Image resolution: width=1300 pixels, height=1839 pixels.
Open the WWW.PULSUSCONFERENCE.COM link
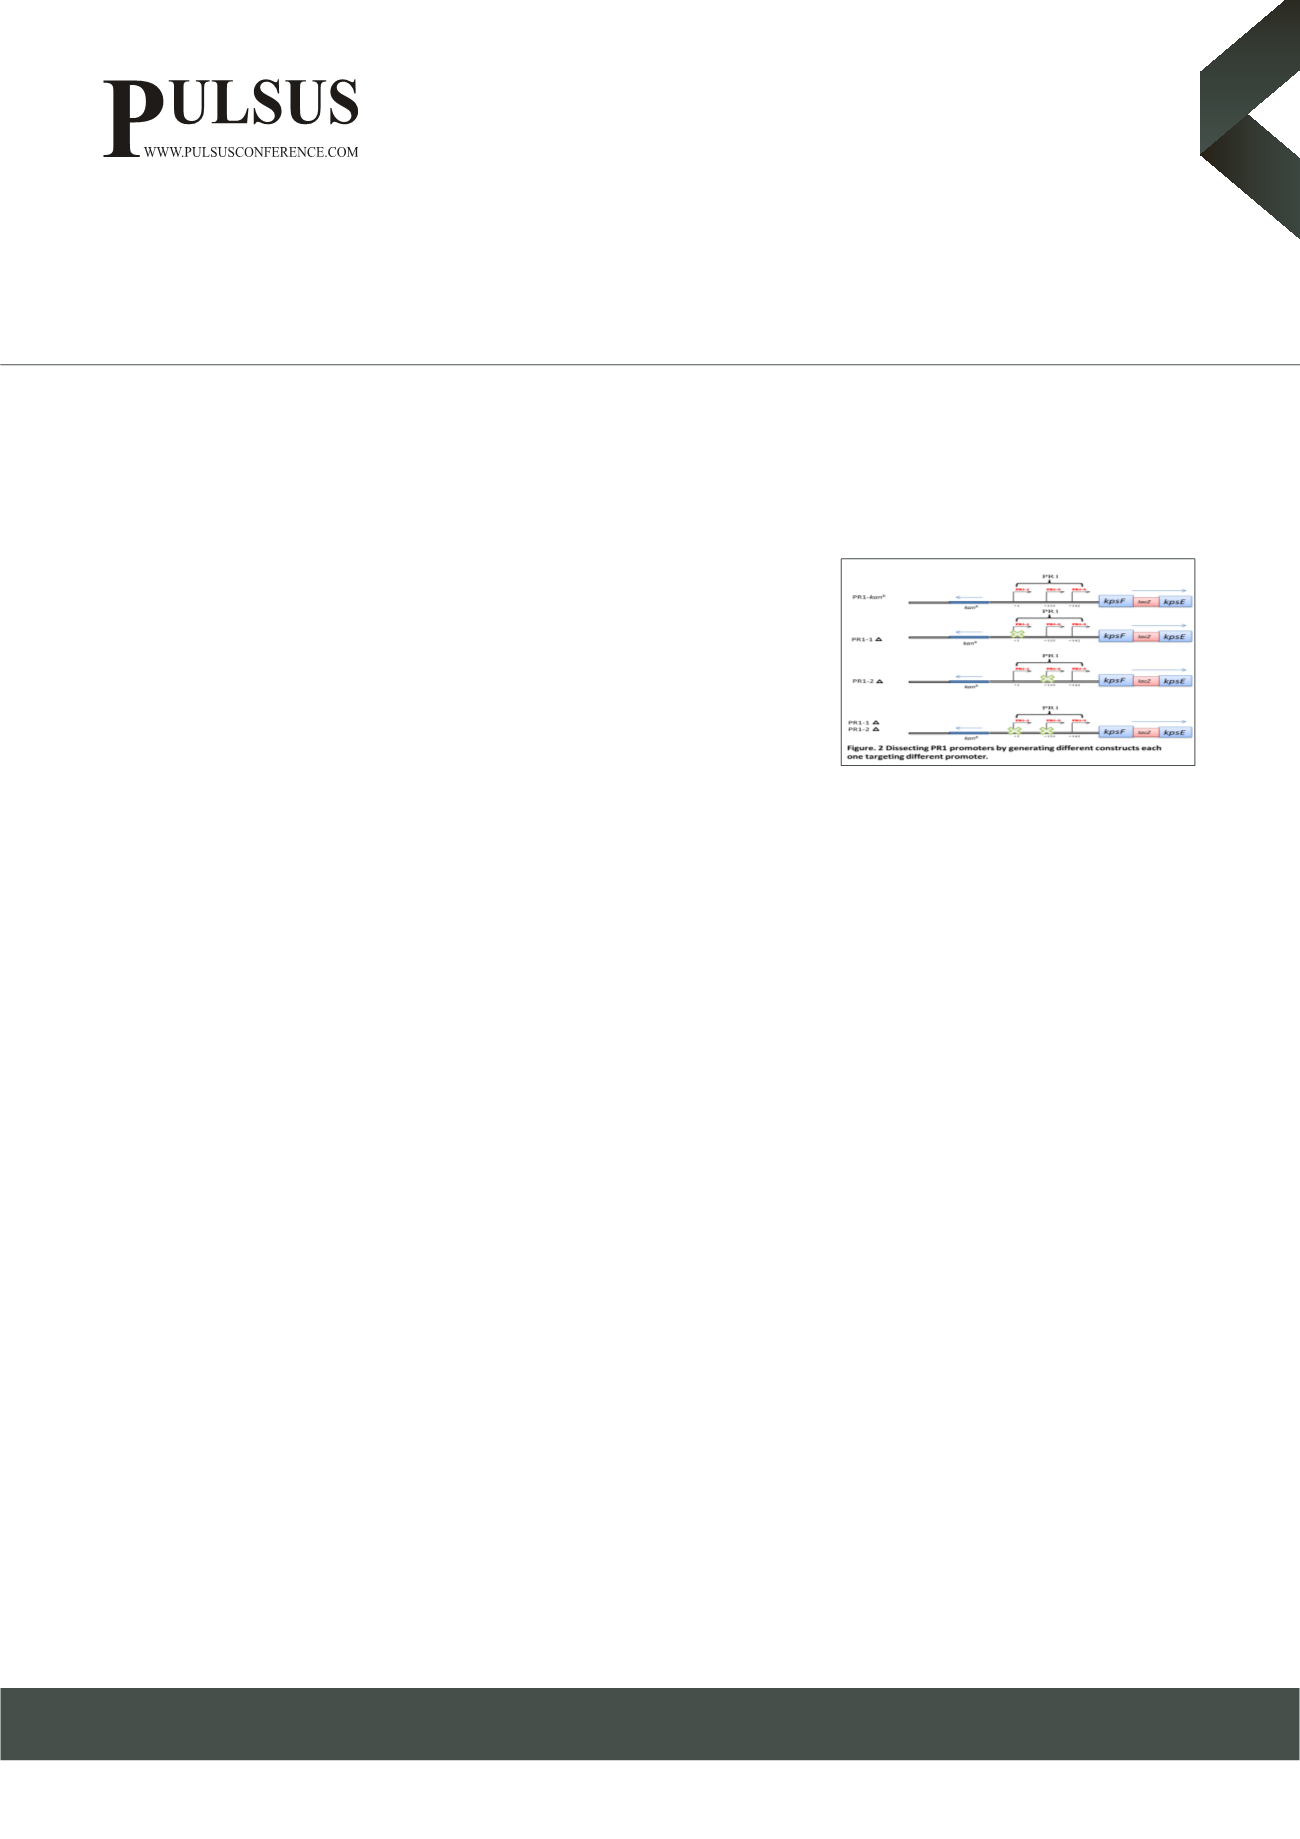[251, 152]
